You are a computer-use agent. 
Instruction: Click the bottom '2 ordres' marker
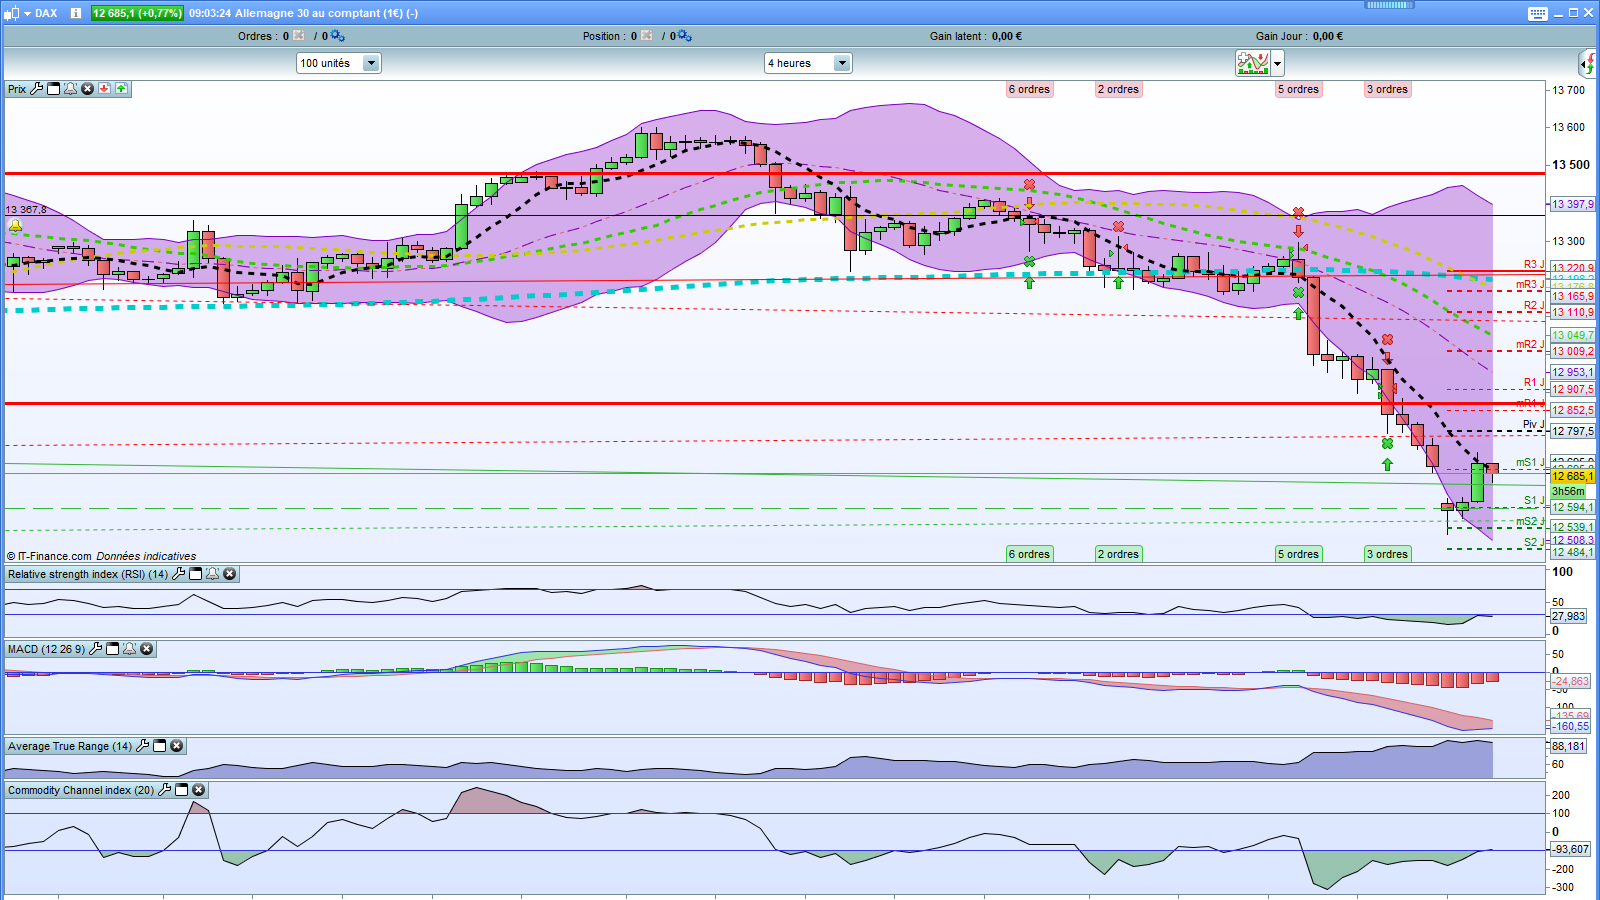1118,554
